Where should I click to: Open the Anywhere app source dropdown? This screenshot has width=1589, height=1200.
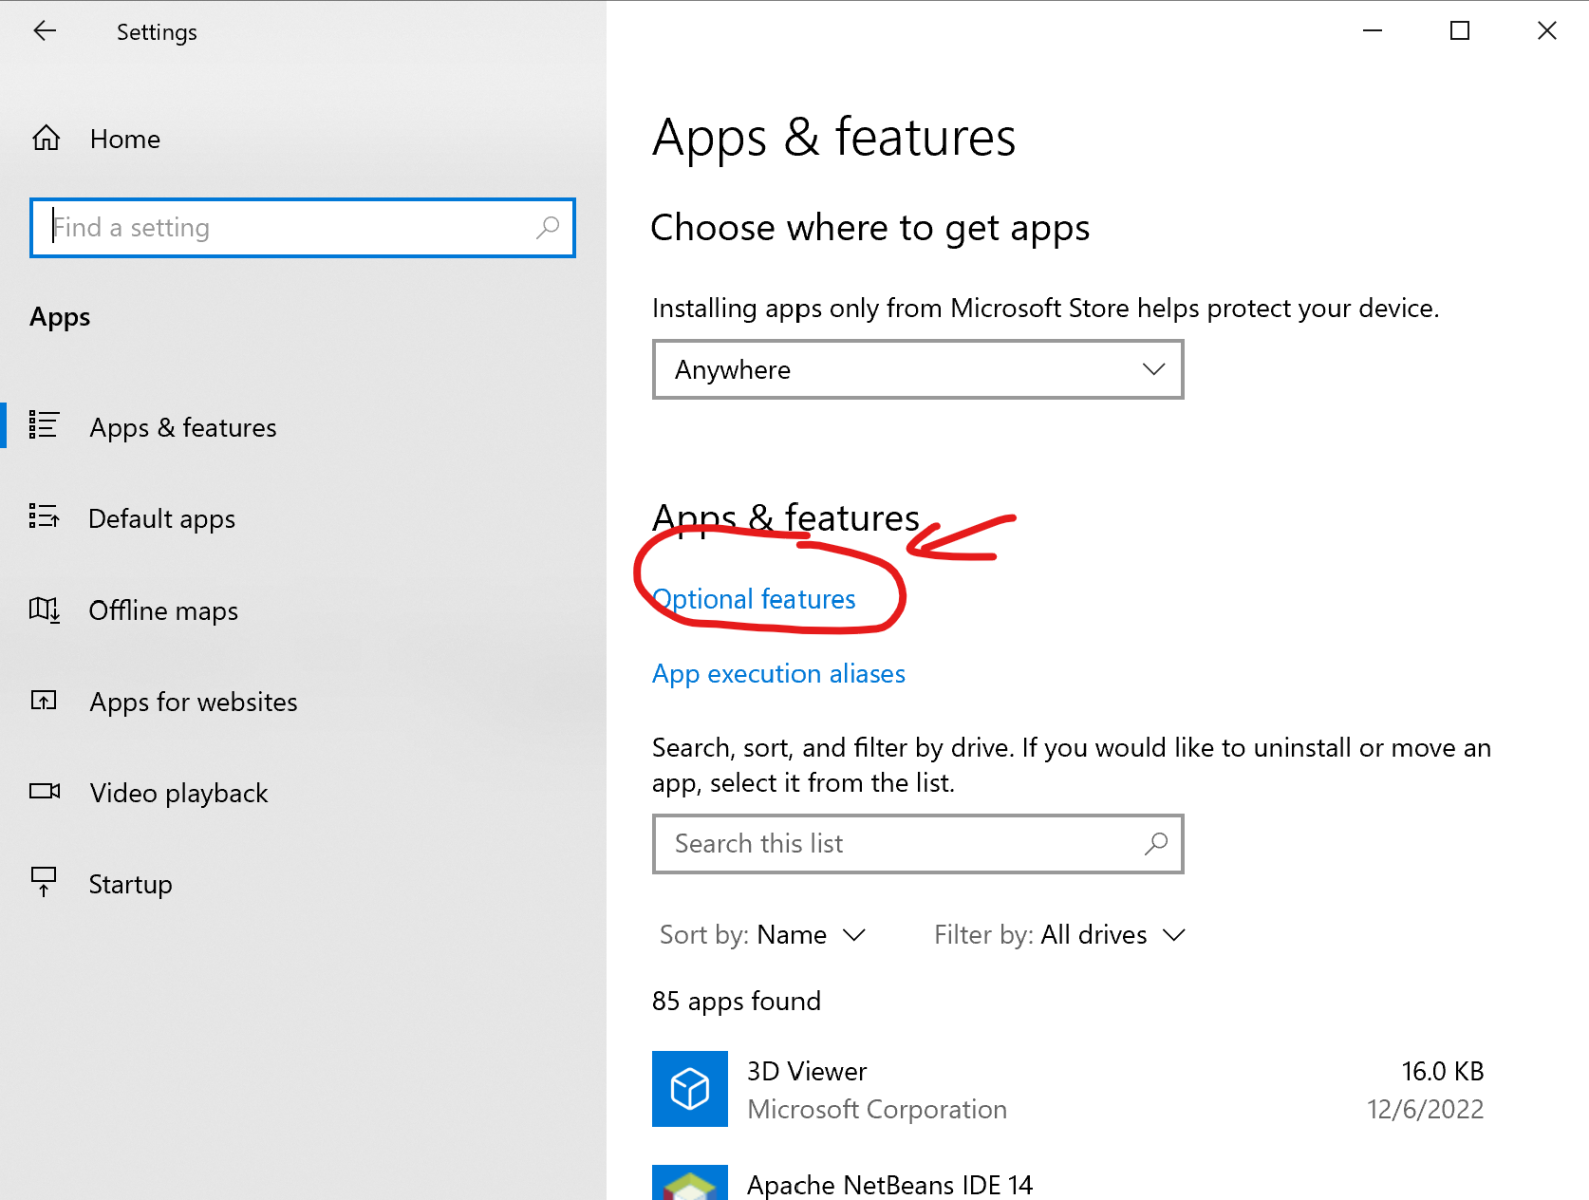[917, 370]
